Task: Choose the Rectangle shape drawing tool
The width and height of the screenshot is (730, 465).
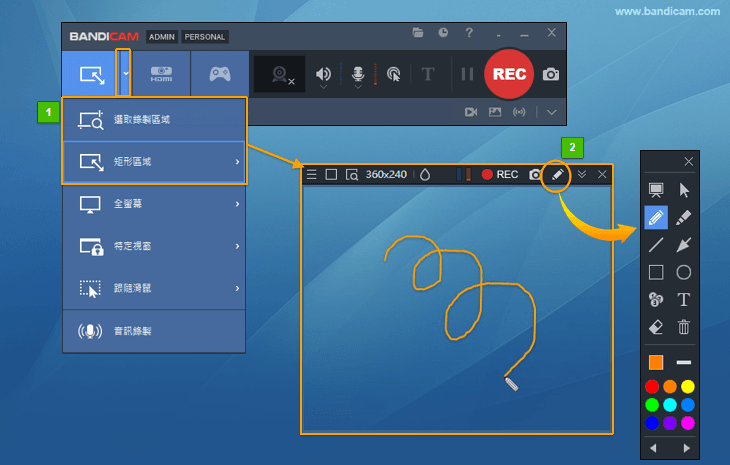Action: click(656, 272)
